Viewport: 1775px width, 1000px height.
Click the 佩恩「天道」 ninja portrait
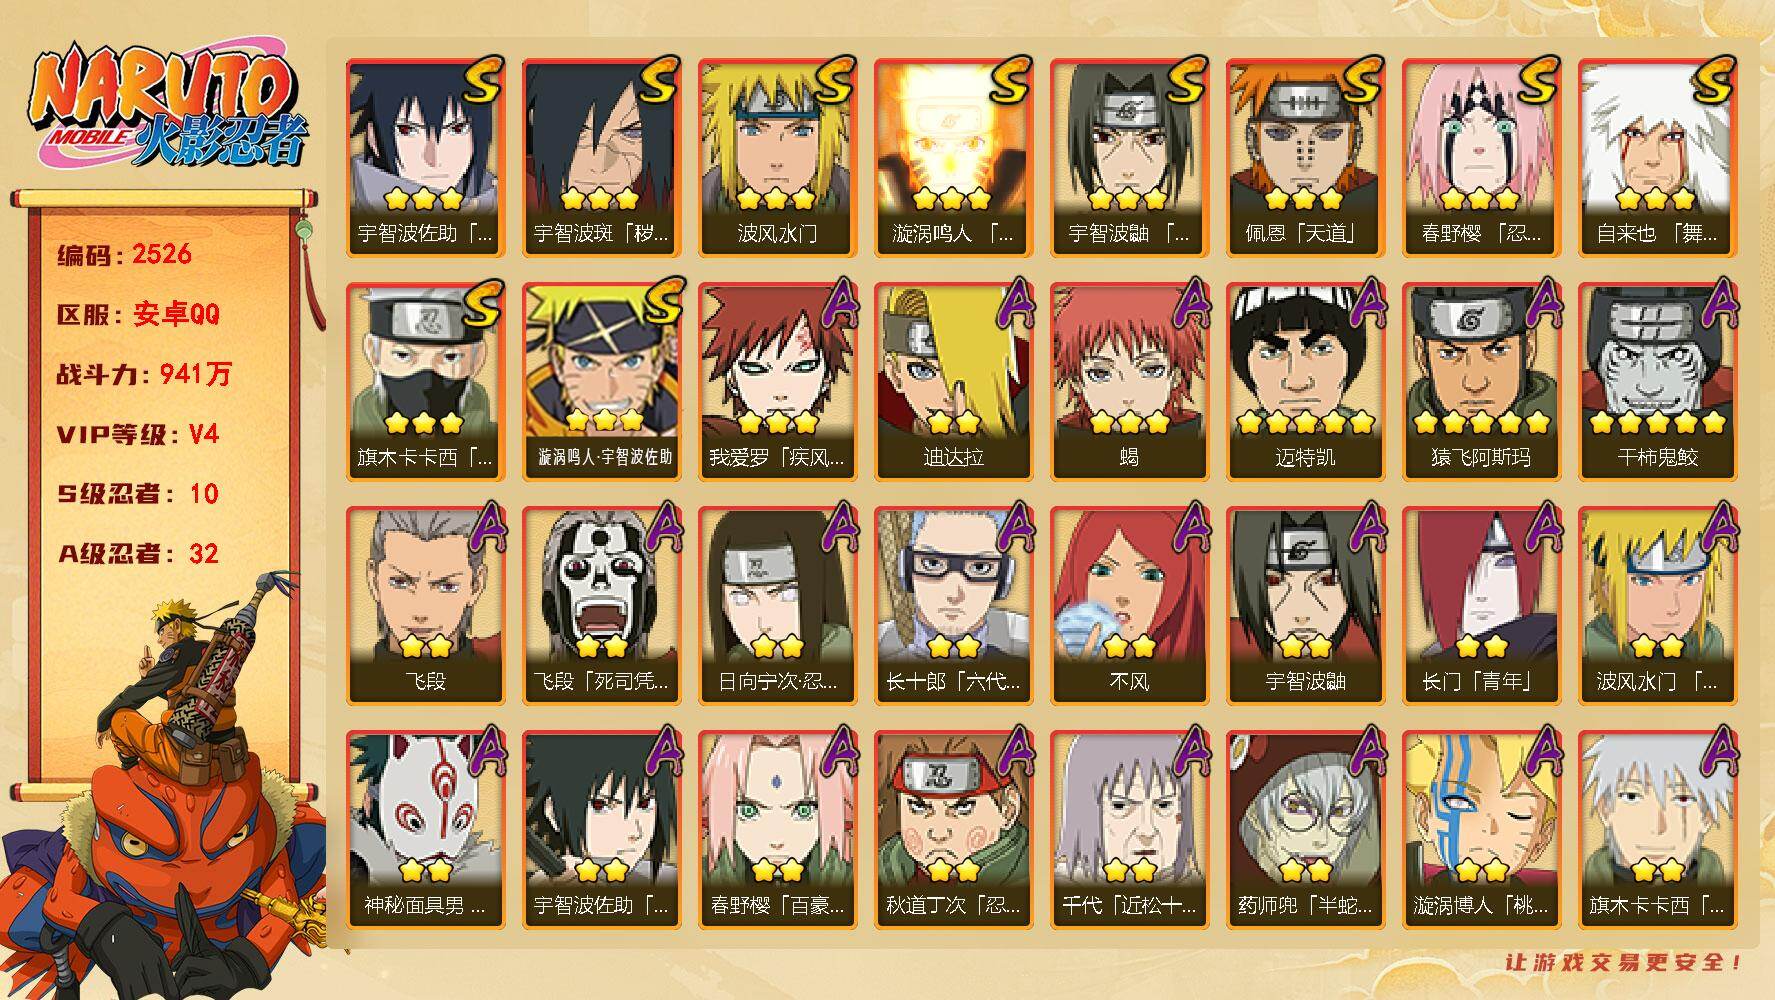pos(1305,158)
